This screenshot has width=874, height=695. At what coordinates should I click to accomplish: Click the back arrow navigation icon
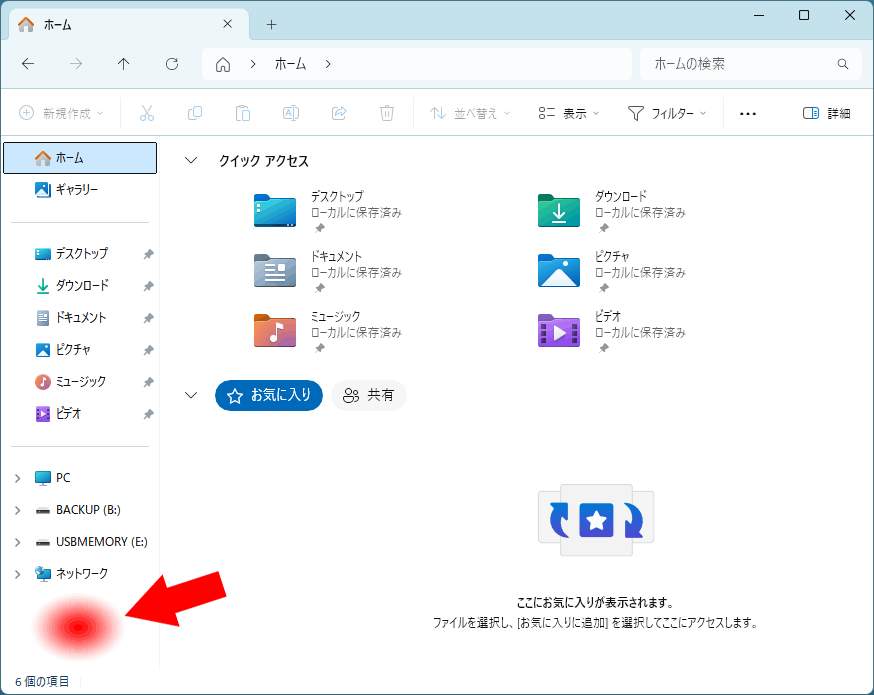point(28,64)
